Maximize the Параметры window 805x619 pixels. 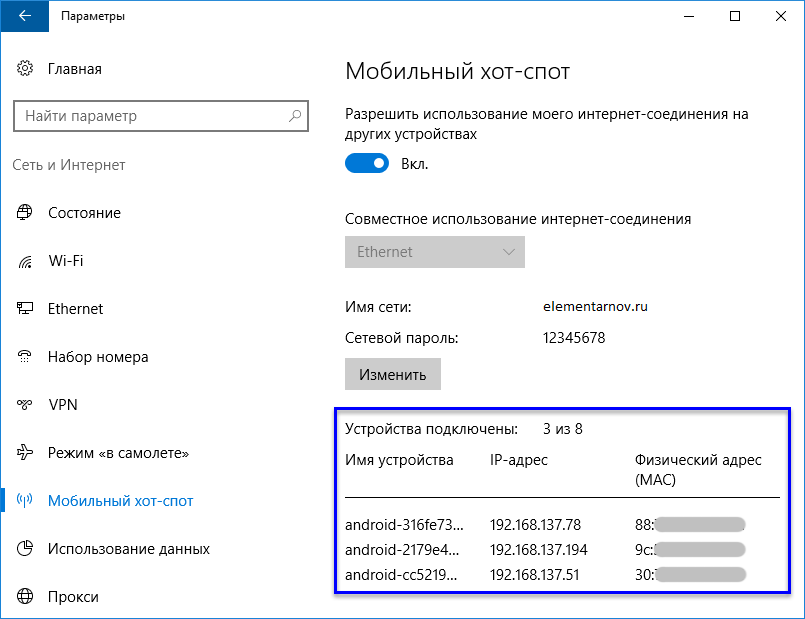[735, 16]
